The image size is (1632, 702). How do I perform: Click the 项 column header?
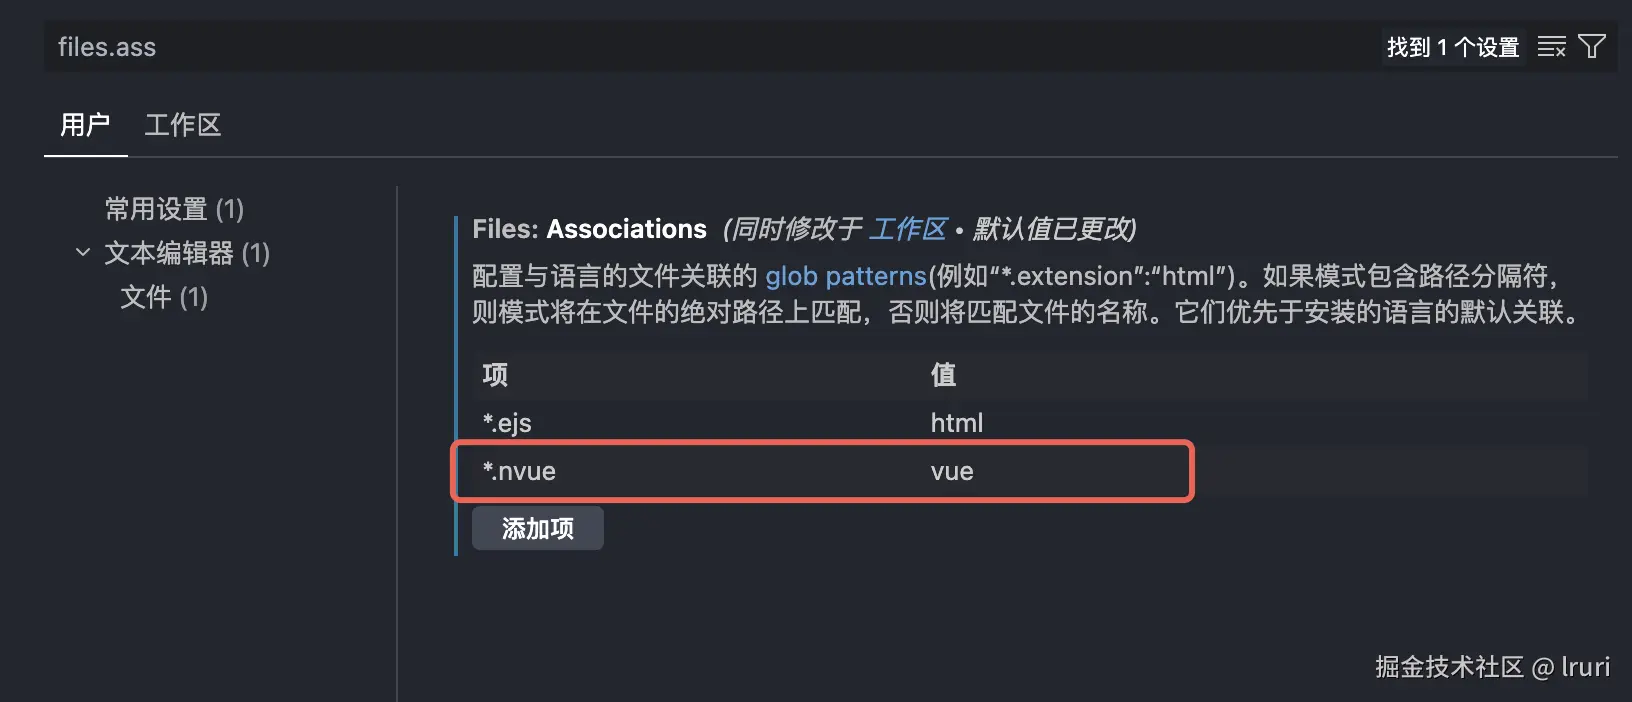tap(495, 375)
